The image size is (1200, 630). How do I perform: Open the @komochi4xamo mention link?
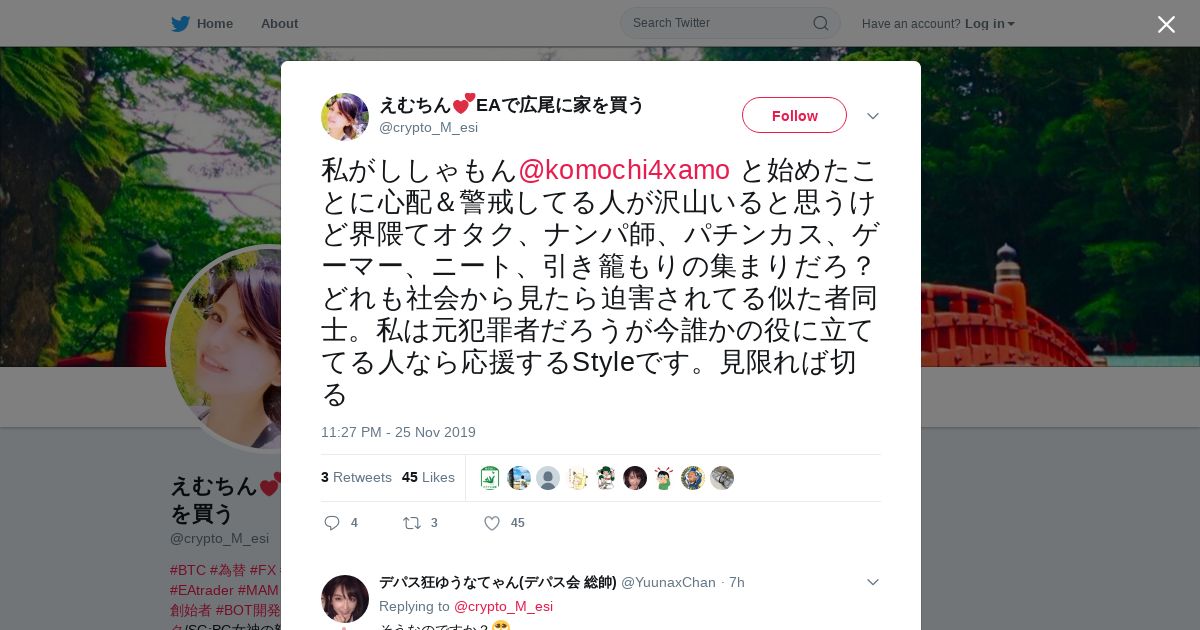[x=624, y=170]
